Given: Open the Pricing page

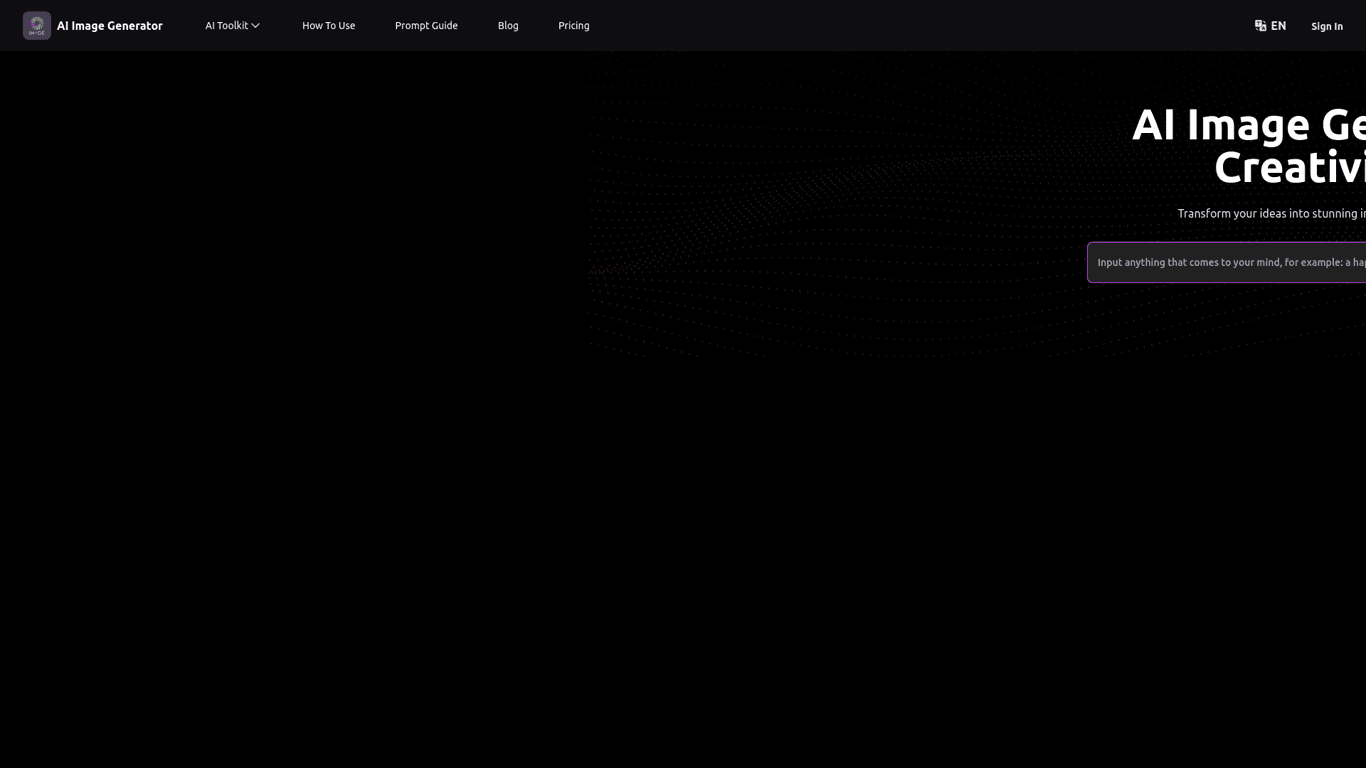Looking at the screenshot, I should click(573, 25).
